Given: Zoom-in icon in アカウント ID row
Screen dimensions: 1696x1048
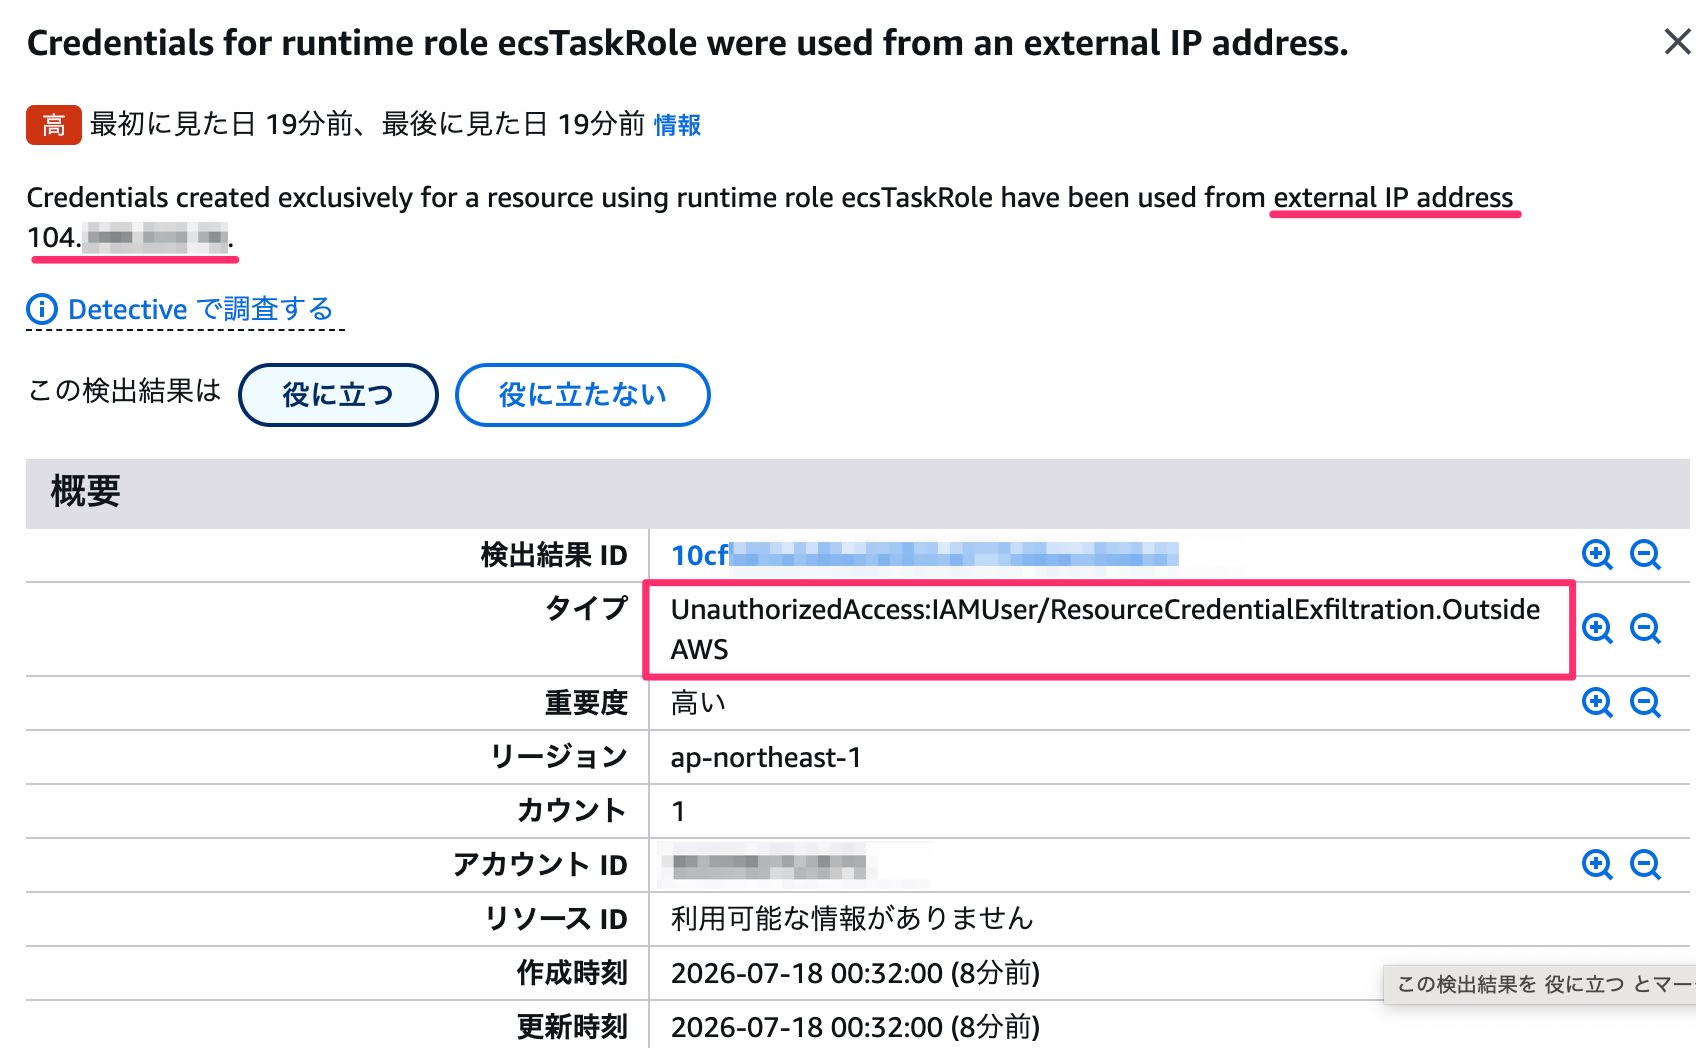Looking at the screenshot, I should 1597,865.
